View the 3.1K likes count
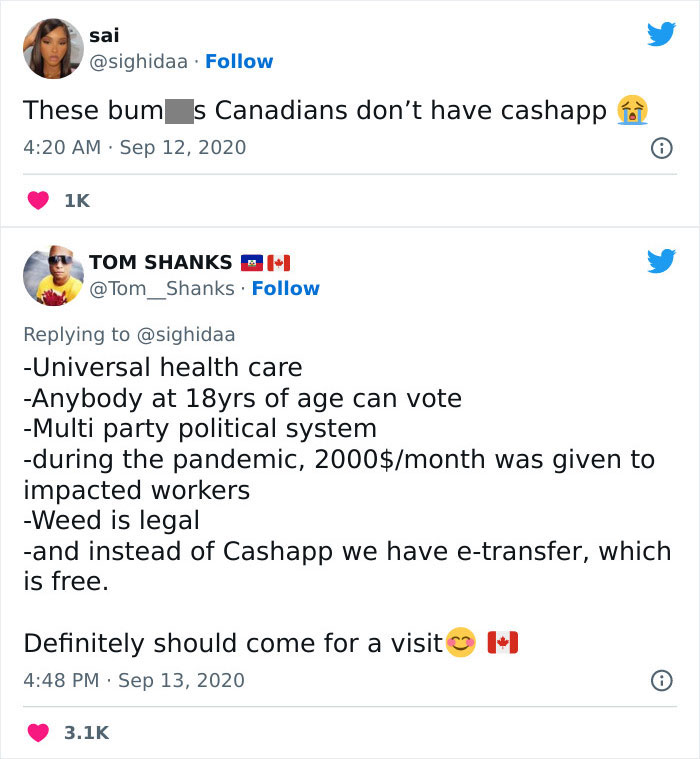700x759 pixels. pyautogui.click(x=86, y=733)
